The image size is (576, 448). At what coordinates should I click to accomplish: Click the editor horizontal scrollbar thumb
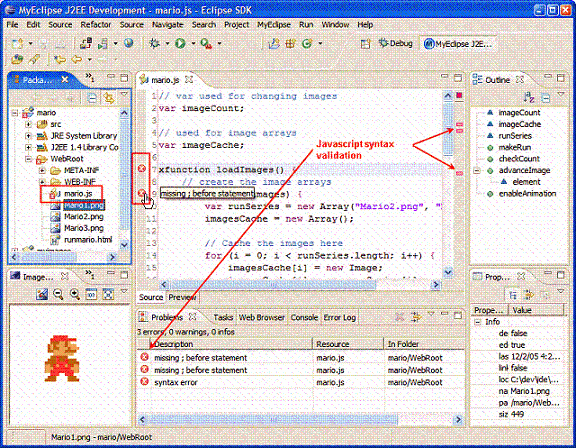[x=273, y=285]
